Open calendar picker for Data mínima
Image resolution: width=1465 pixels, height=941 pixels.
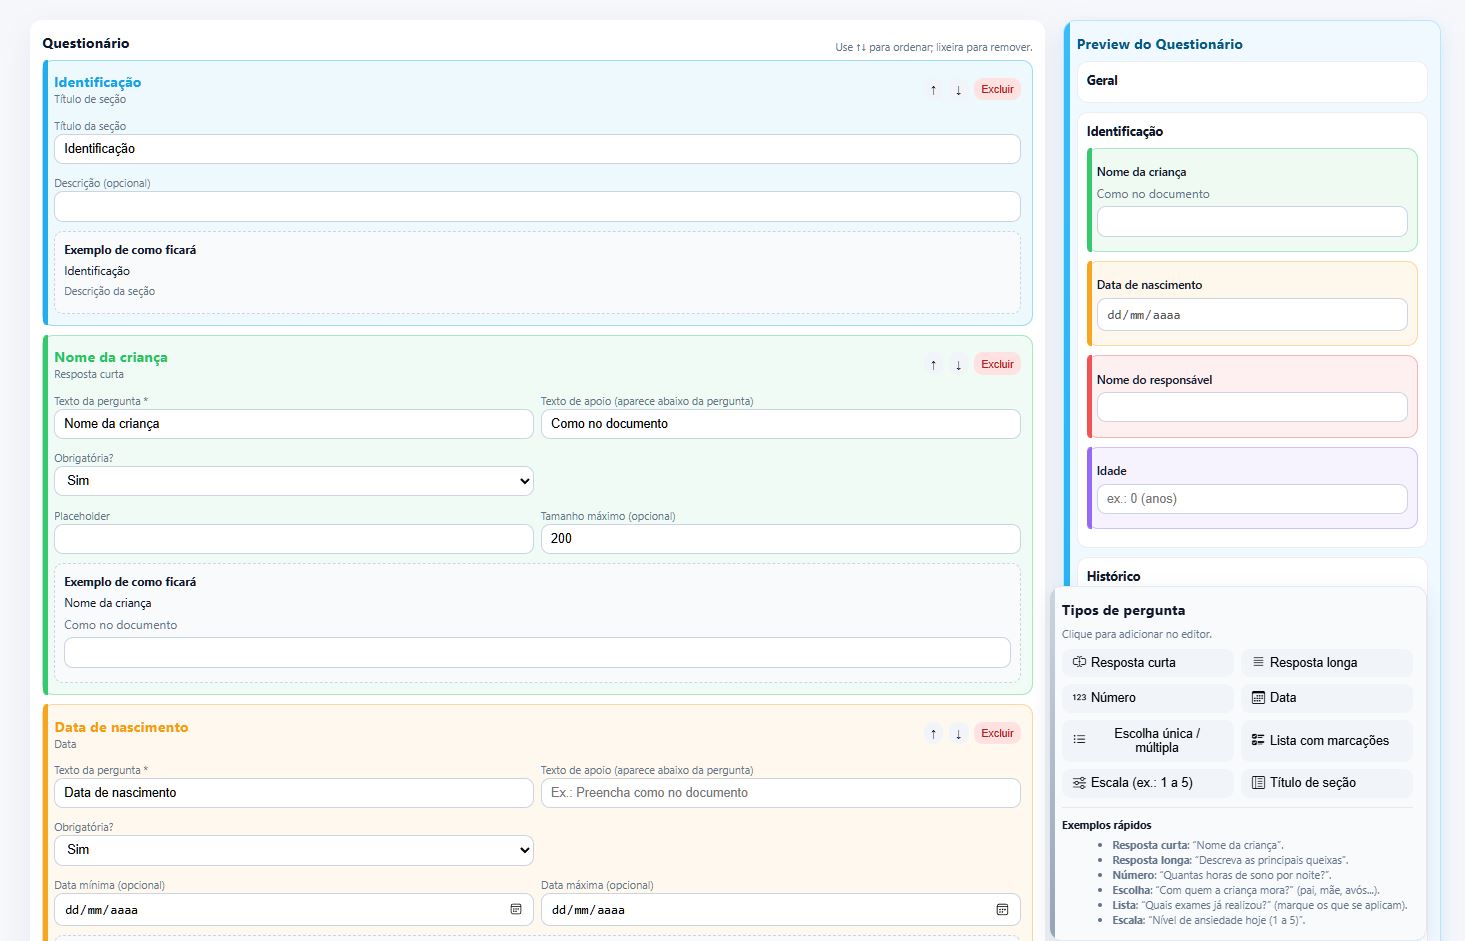[x=516, y=910]
